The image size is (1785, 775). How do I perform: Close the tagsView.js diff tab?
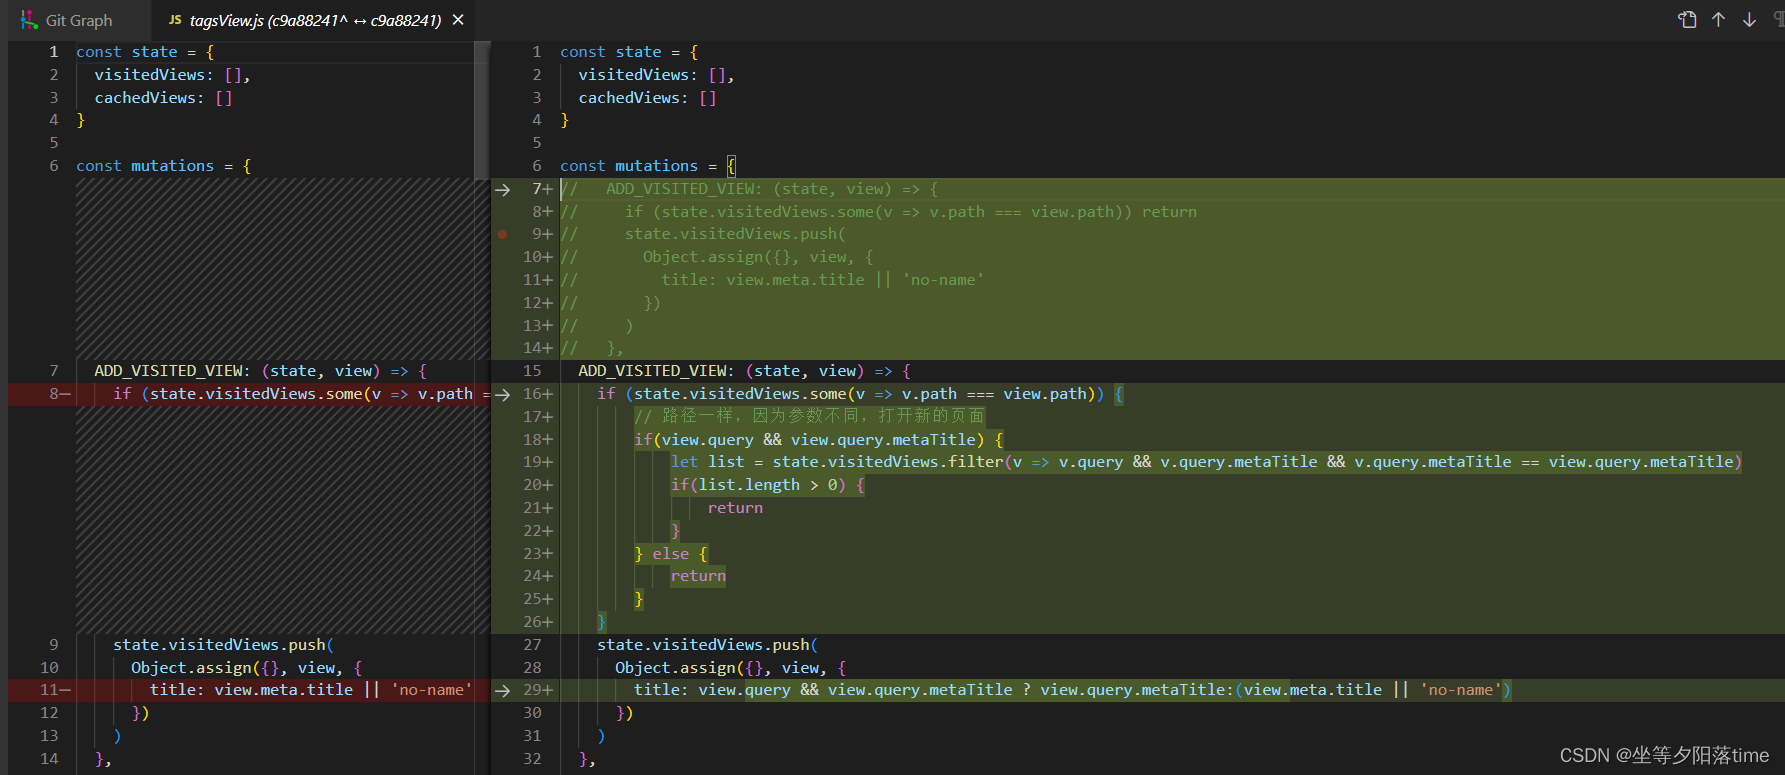tap(458, 20)
